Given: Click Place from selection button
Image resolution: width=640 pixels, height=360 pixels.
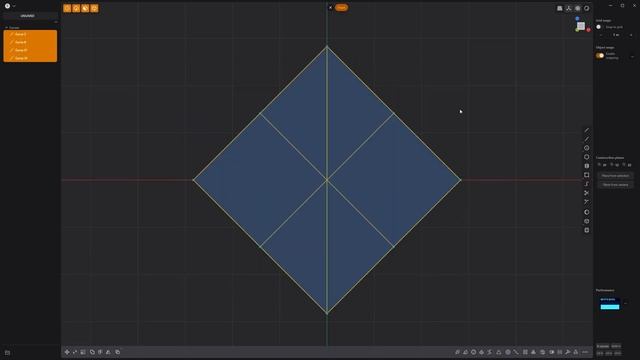Looking at the screenshot, I should [616, 176].
